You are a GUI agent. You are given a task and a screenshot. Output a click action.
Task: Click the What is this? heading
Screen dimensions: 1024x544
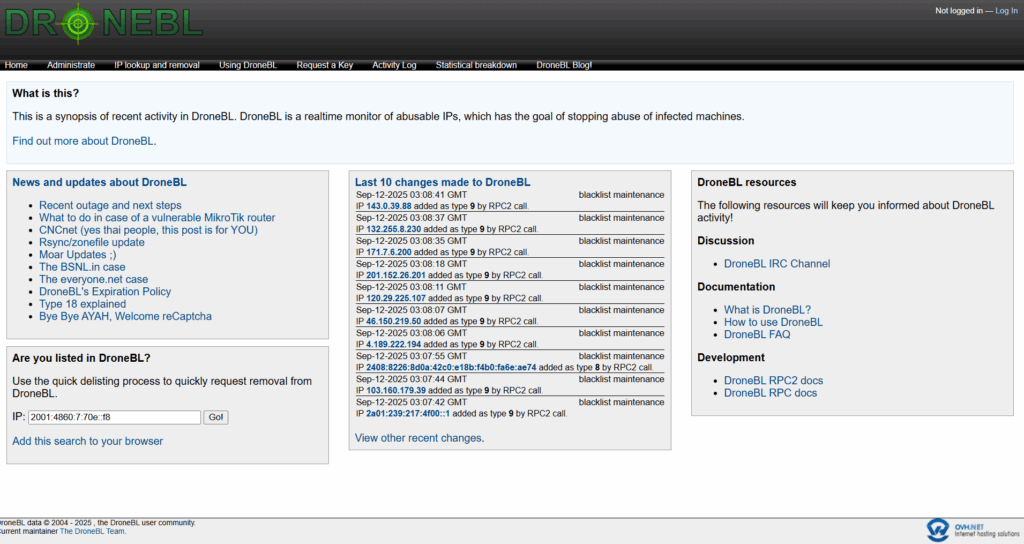(x=45, y=93)
